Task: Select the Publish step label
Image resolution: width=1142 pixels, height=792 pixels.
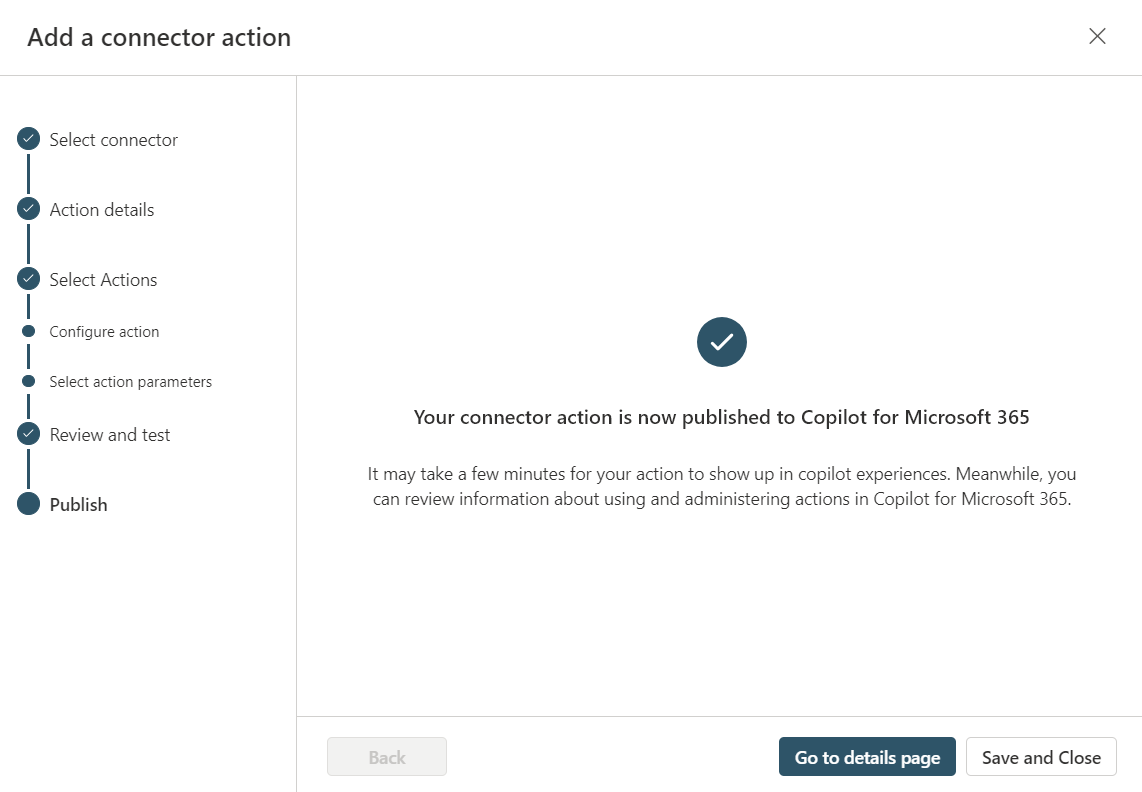Action: point(78,505)
